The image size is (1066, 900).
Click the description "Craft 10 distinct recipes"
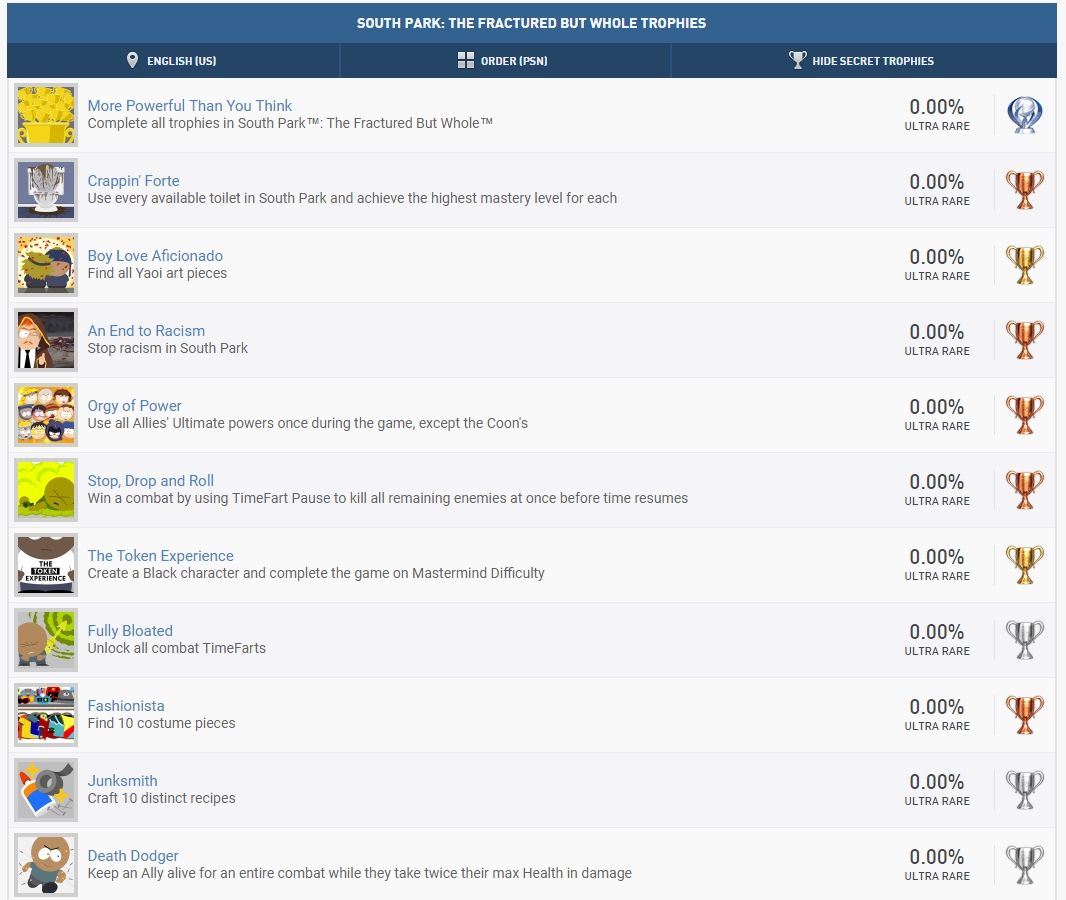tap(161, 798)
